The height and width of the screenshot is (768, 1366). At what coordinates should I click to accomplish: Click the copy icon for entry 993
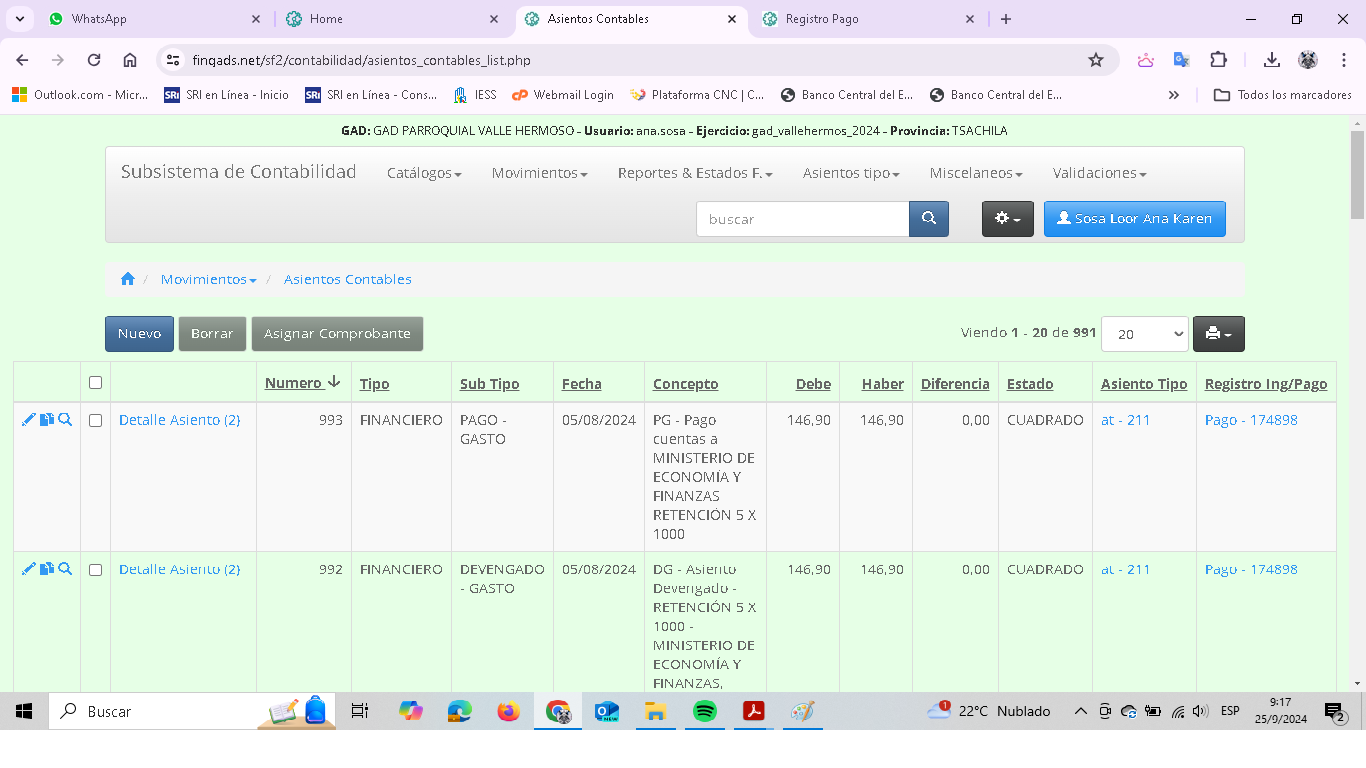[x=47, y=420]
